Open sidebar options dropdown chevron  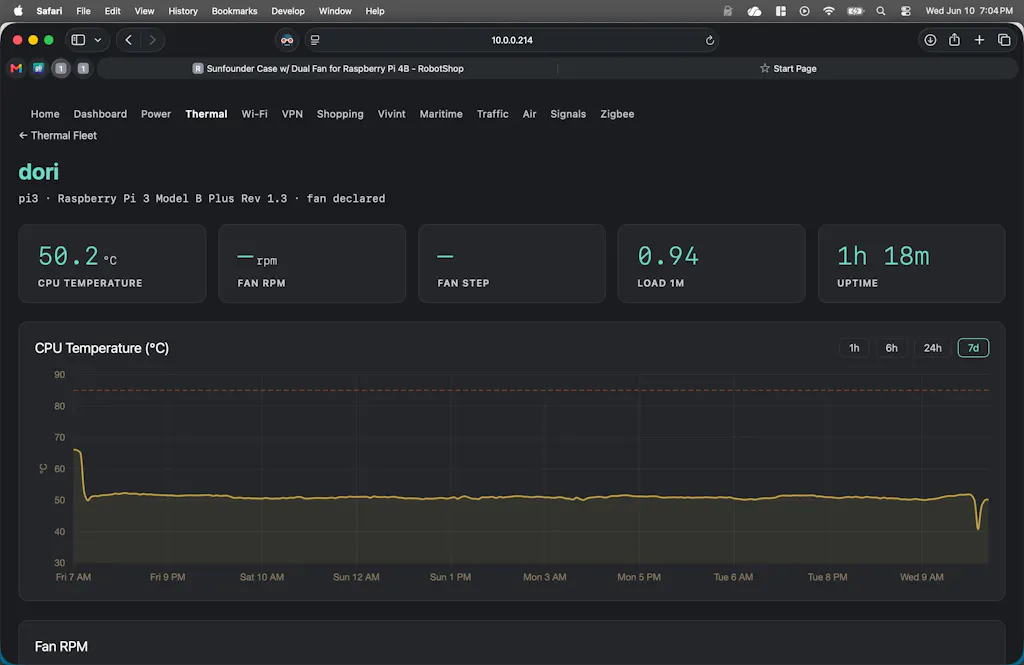[x=98, y=40]
